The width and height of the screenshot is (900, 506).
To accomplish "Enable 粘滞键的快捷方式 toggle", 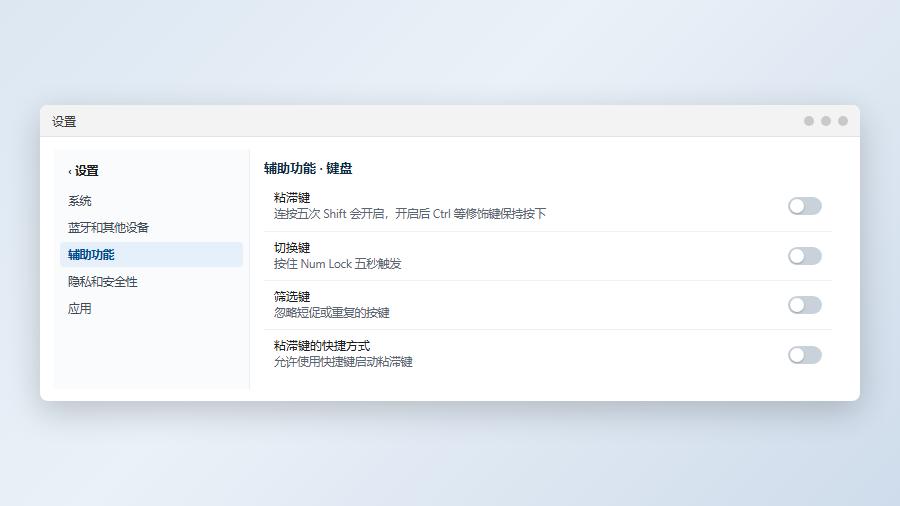I will pyautogui.click(x=805, y=355).
